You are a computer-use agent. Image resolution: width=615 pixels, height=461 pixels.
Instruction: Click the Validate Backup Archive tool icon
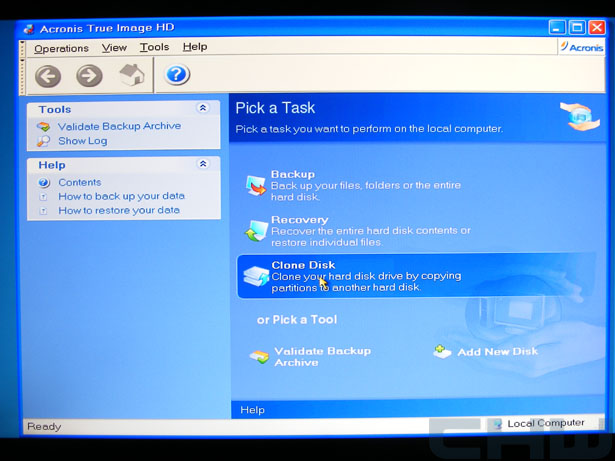point(260,357)
